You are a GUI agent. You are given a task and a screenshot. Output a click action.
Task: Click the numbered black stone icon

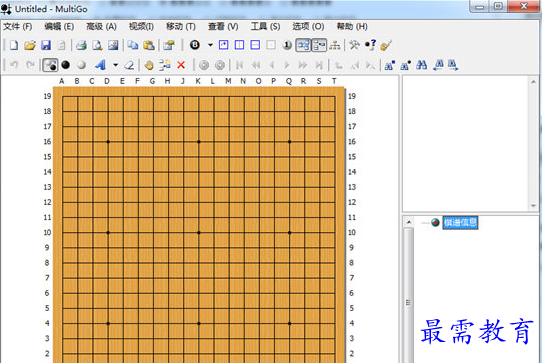[195, 45]
